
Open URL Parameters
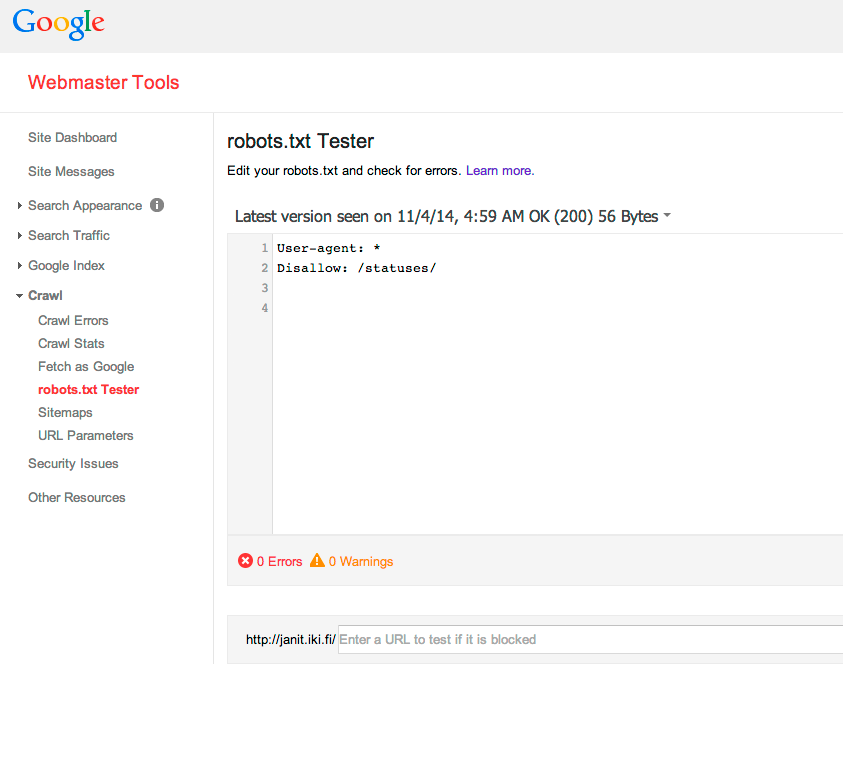(85, 436)
